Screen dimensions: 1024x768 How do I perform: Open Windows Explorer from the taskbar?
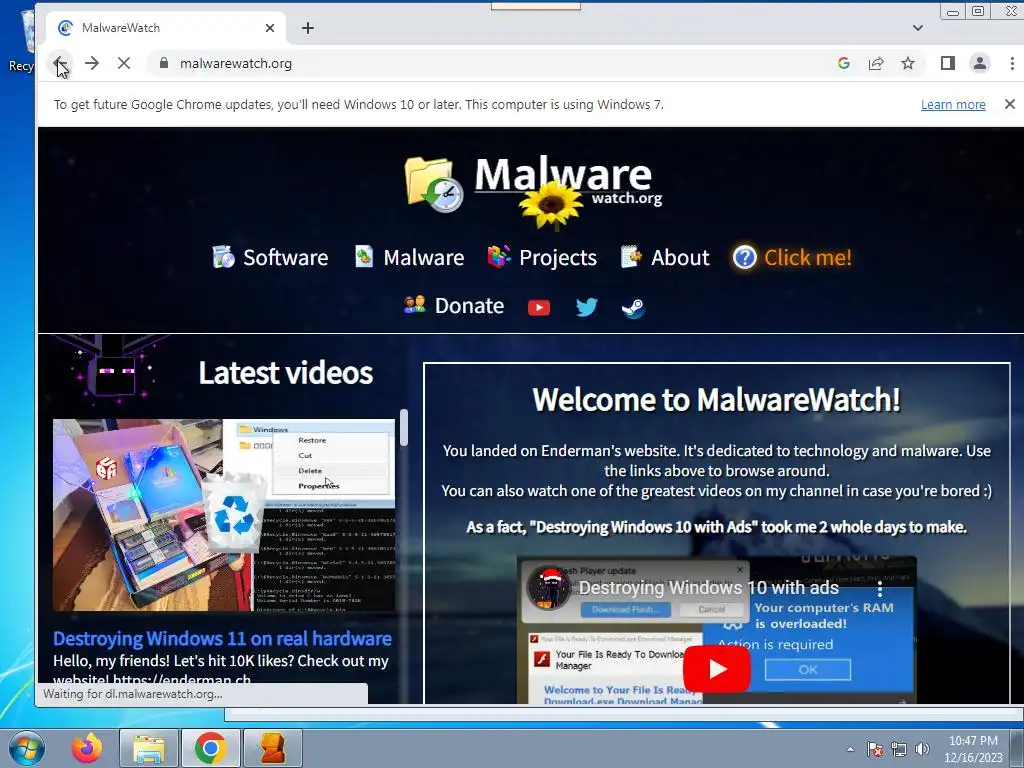click(x=149, y=748)
